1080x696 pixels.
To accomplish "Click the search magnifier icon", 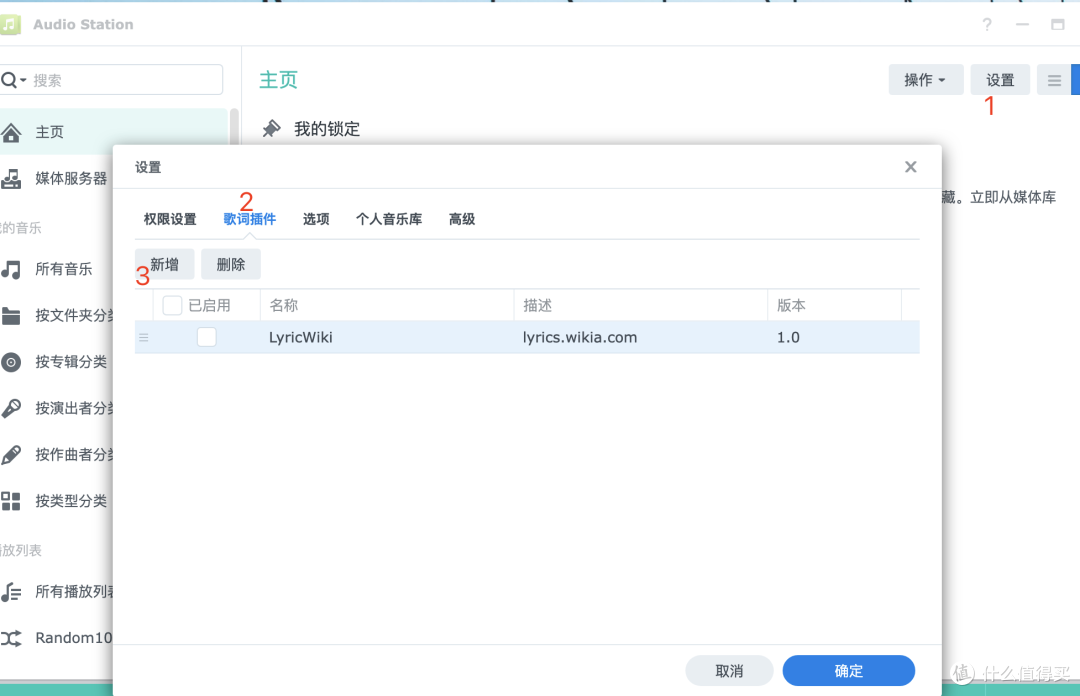I will [x=9, y=80].
